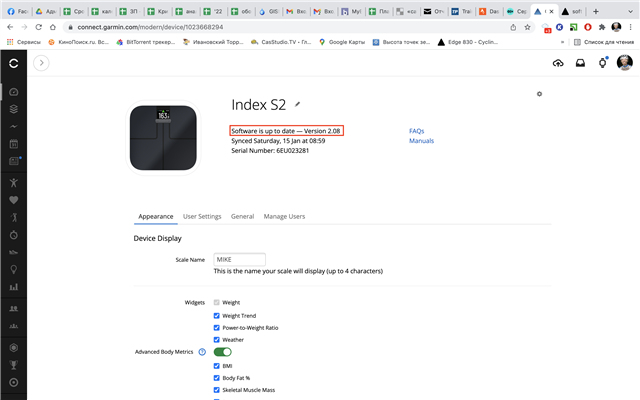640x400 pixels.
Task: Uncheck the BMI checkbox
Action: 216,366
